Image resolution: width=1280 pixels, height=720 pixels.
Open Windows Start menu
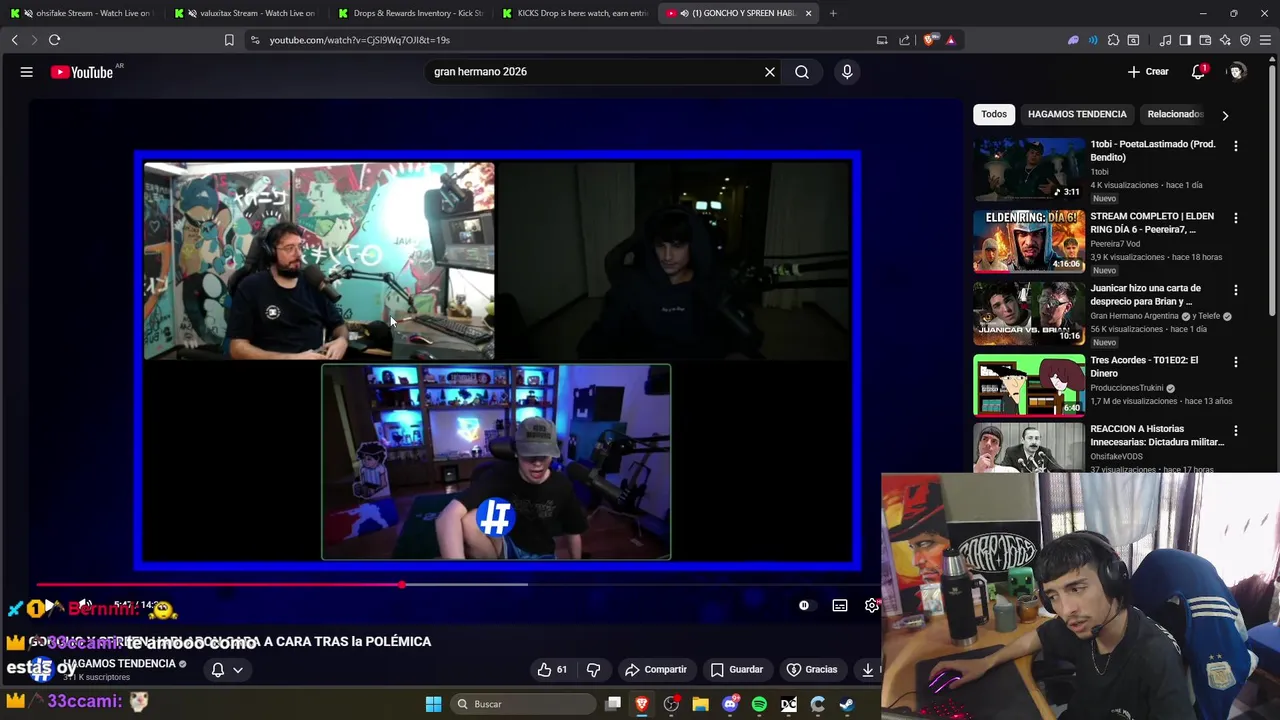pyautogui.click(x=433, y=704)
